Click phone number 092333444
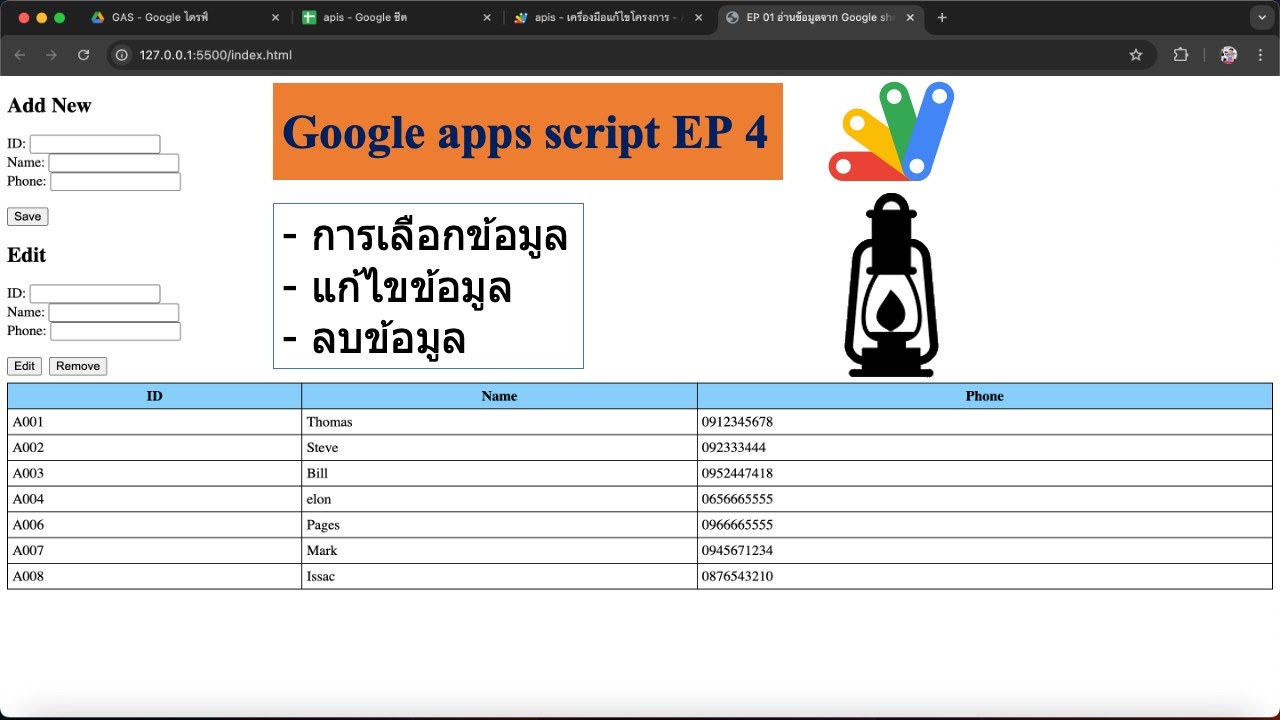 (734, 448)
